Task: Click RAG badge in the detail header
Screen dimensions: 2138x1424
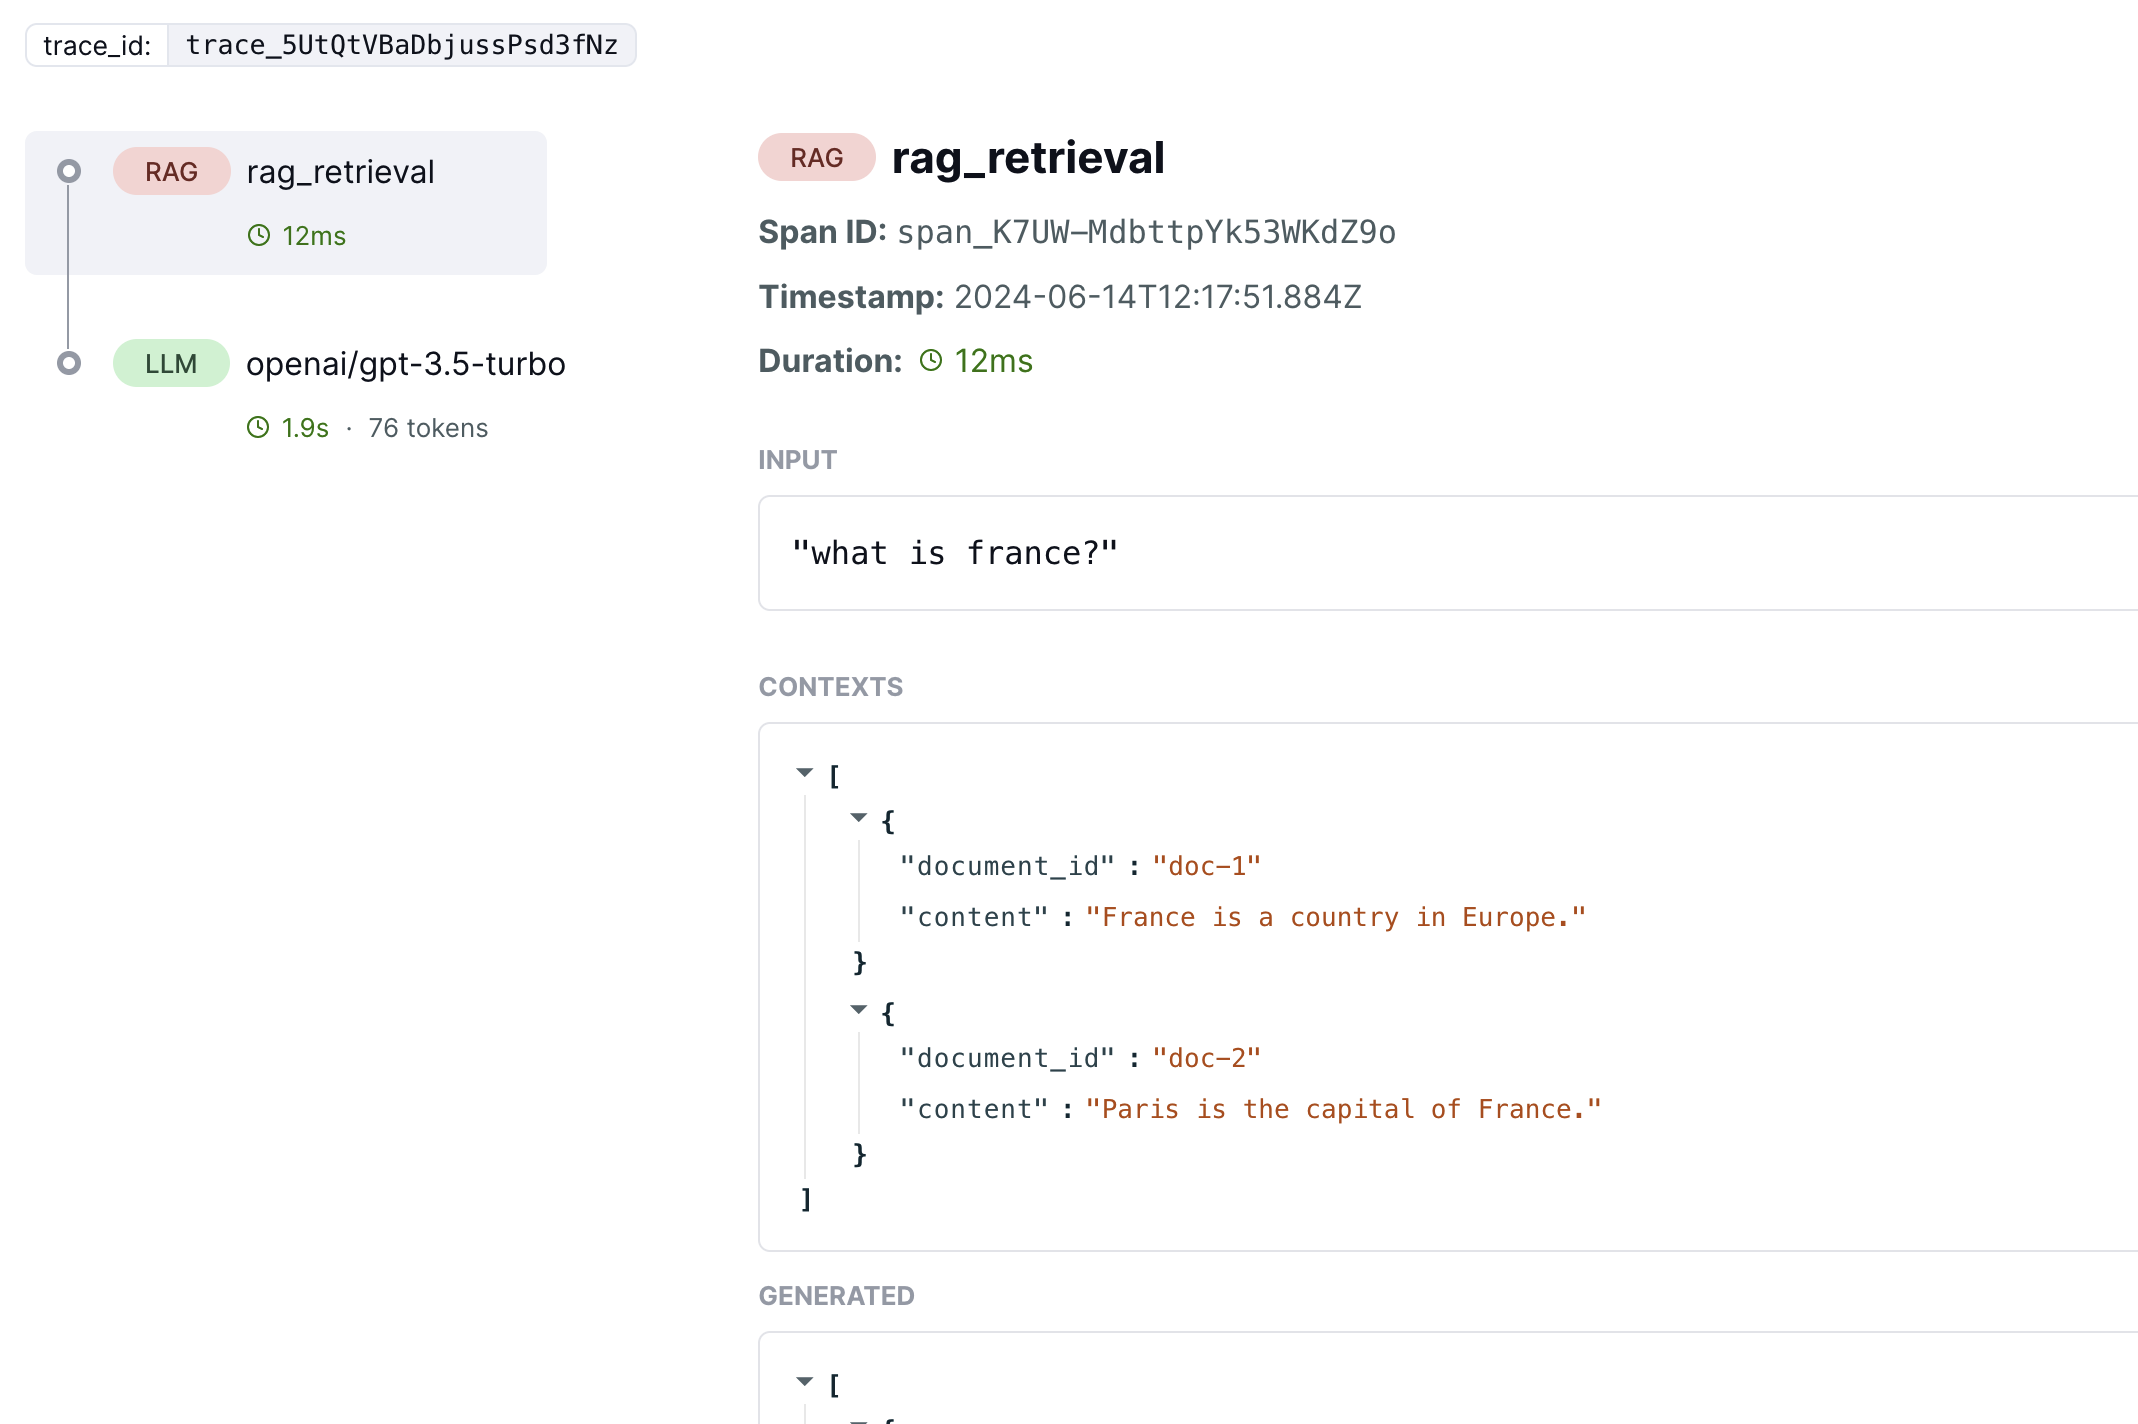Action: [x=817, y=158]
